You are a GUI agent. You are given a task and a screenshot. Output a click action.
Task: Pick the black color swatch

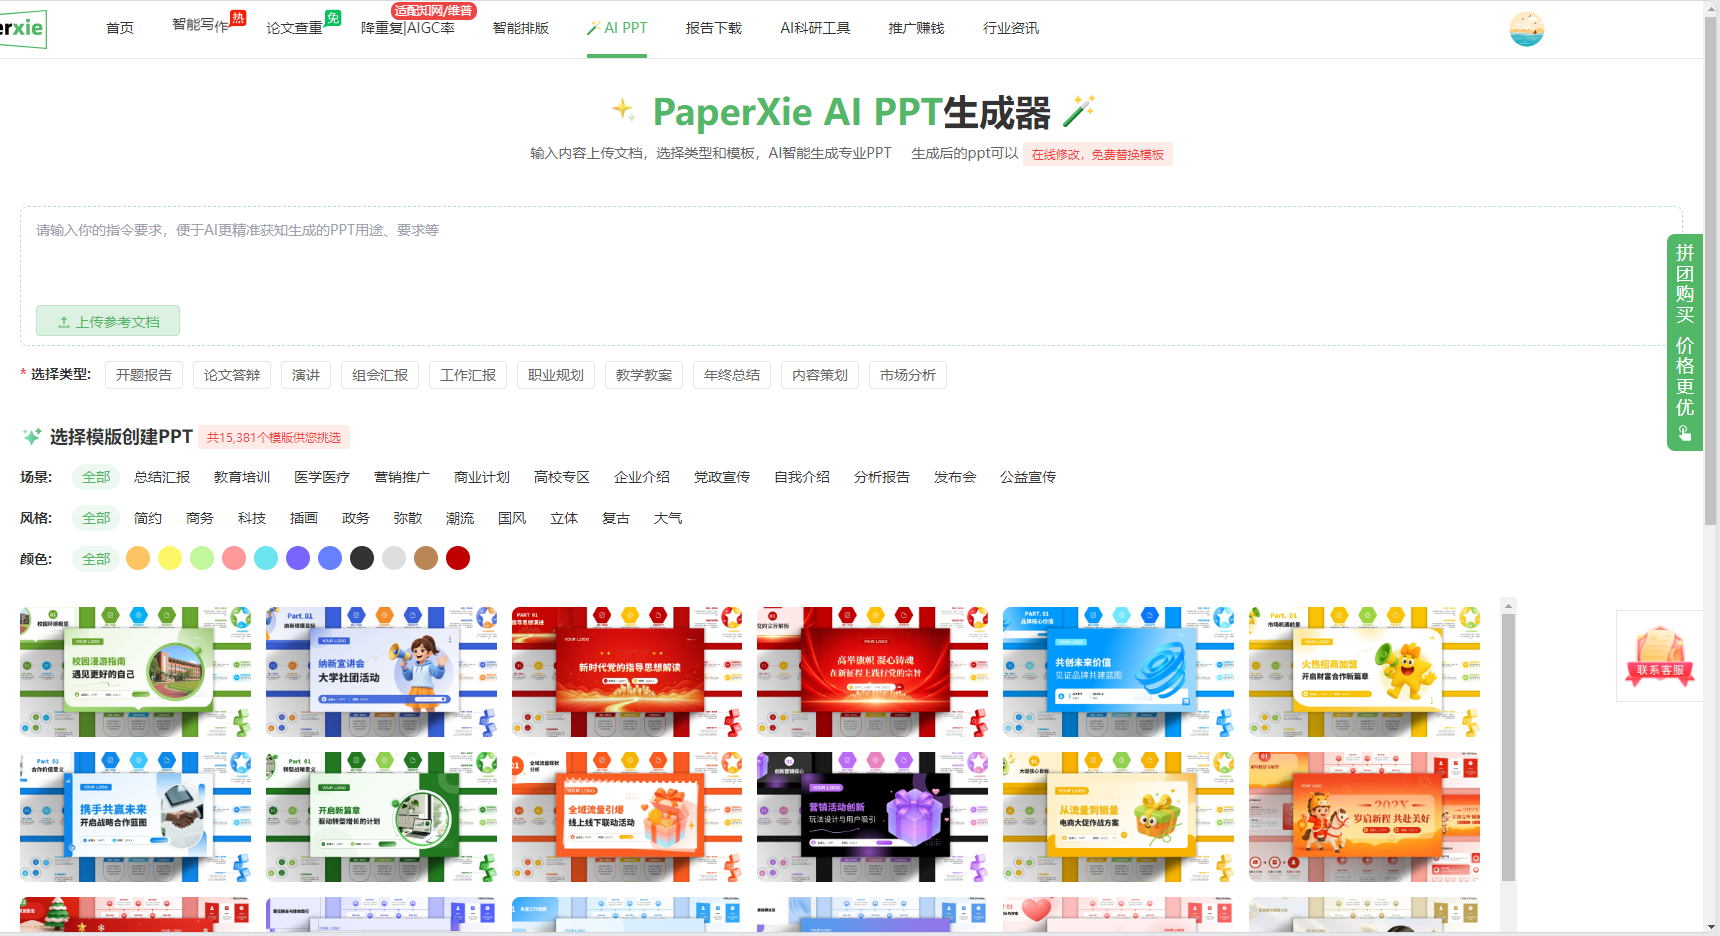pos(362,558)
